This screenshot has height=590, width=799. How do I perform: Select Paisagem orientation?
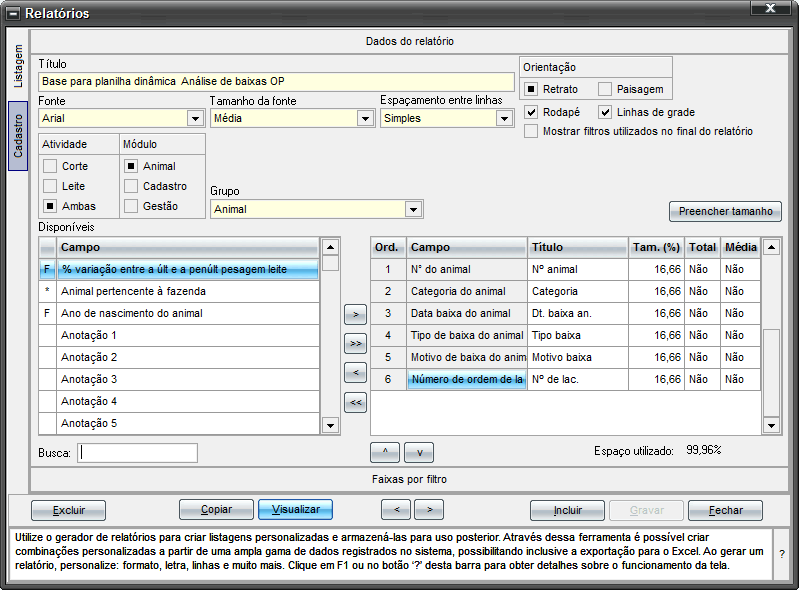point(605,89)
